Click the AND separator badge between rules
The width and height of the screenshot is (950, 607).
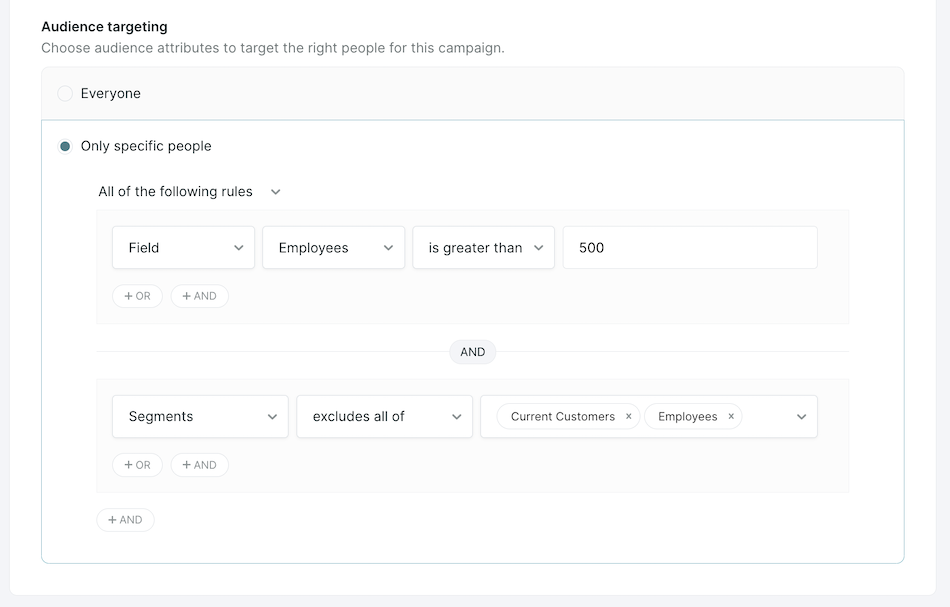473,352
